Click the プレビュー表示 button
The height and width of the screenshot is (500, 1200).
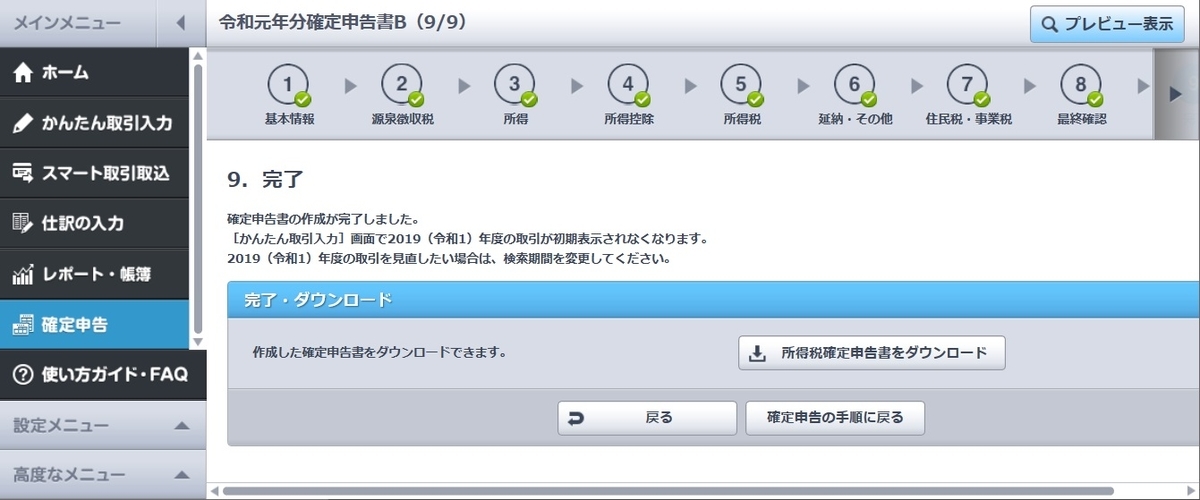1107,24
